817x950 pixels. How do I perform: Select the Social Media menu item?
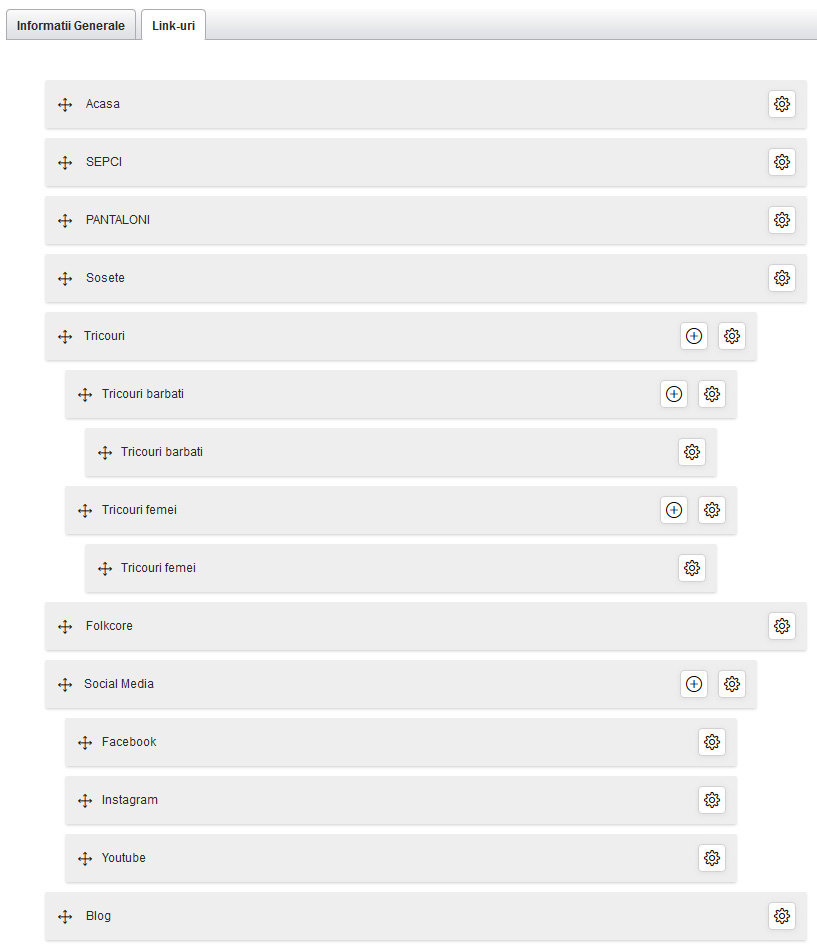point(119,684)
